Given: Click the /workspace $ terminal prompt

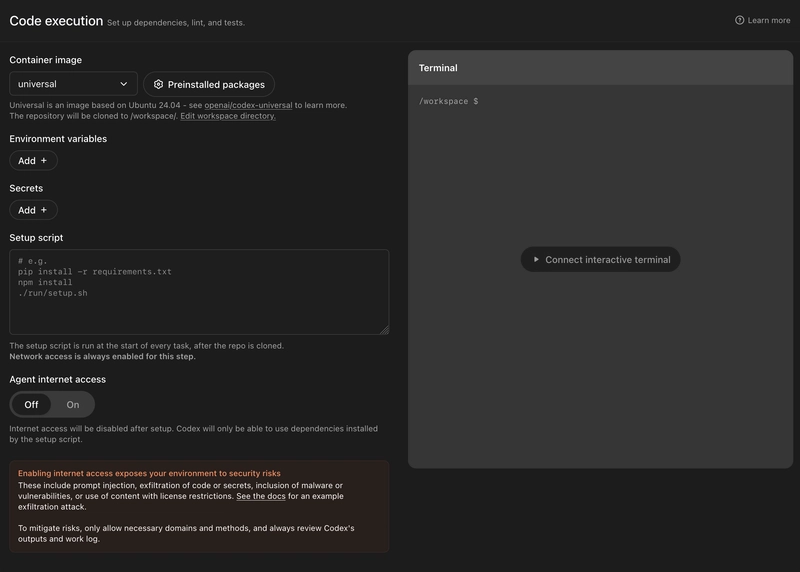Looking at the screenshot, I should click(x=448, y=102).
